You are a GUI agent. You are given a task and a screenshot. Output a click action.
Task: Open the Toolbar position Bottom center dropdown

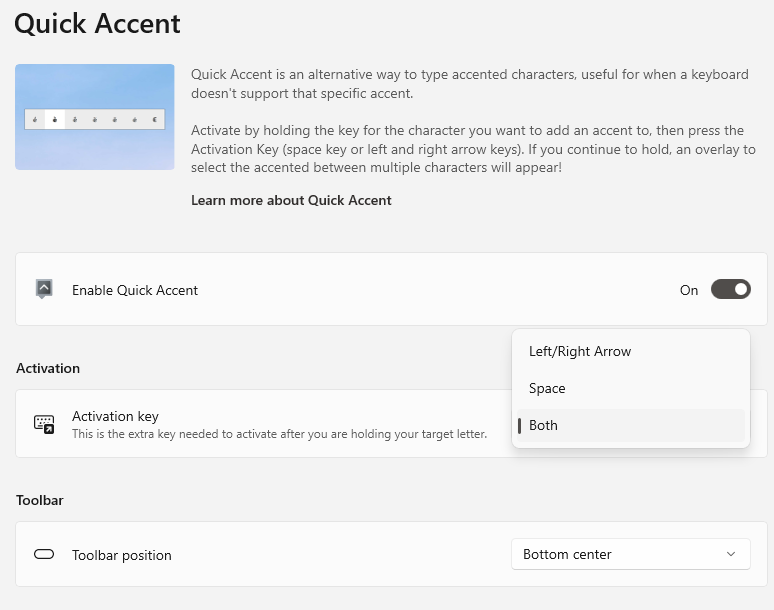tap(630, 554)
